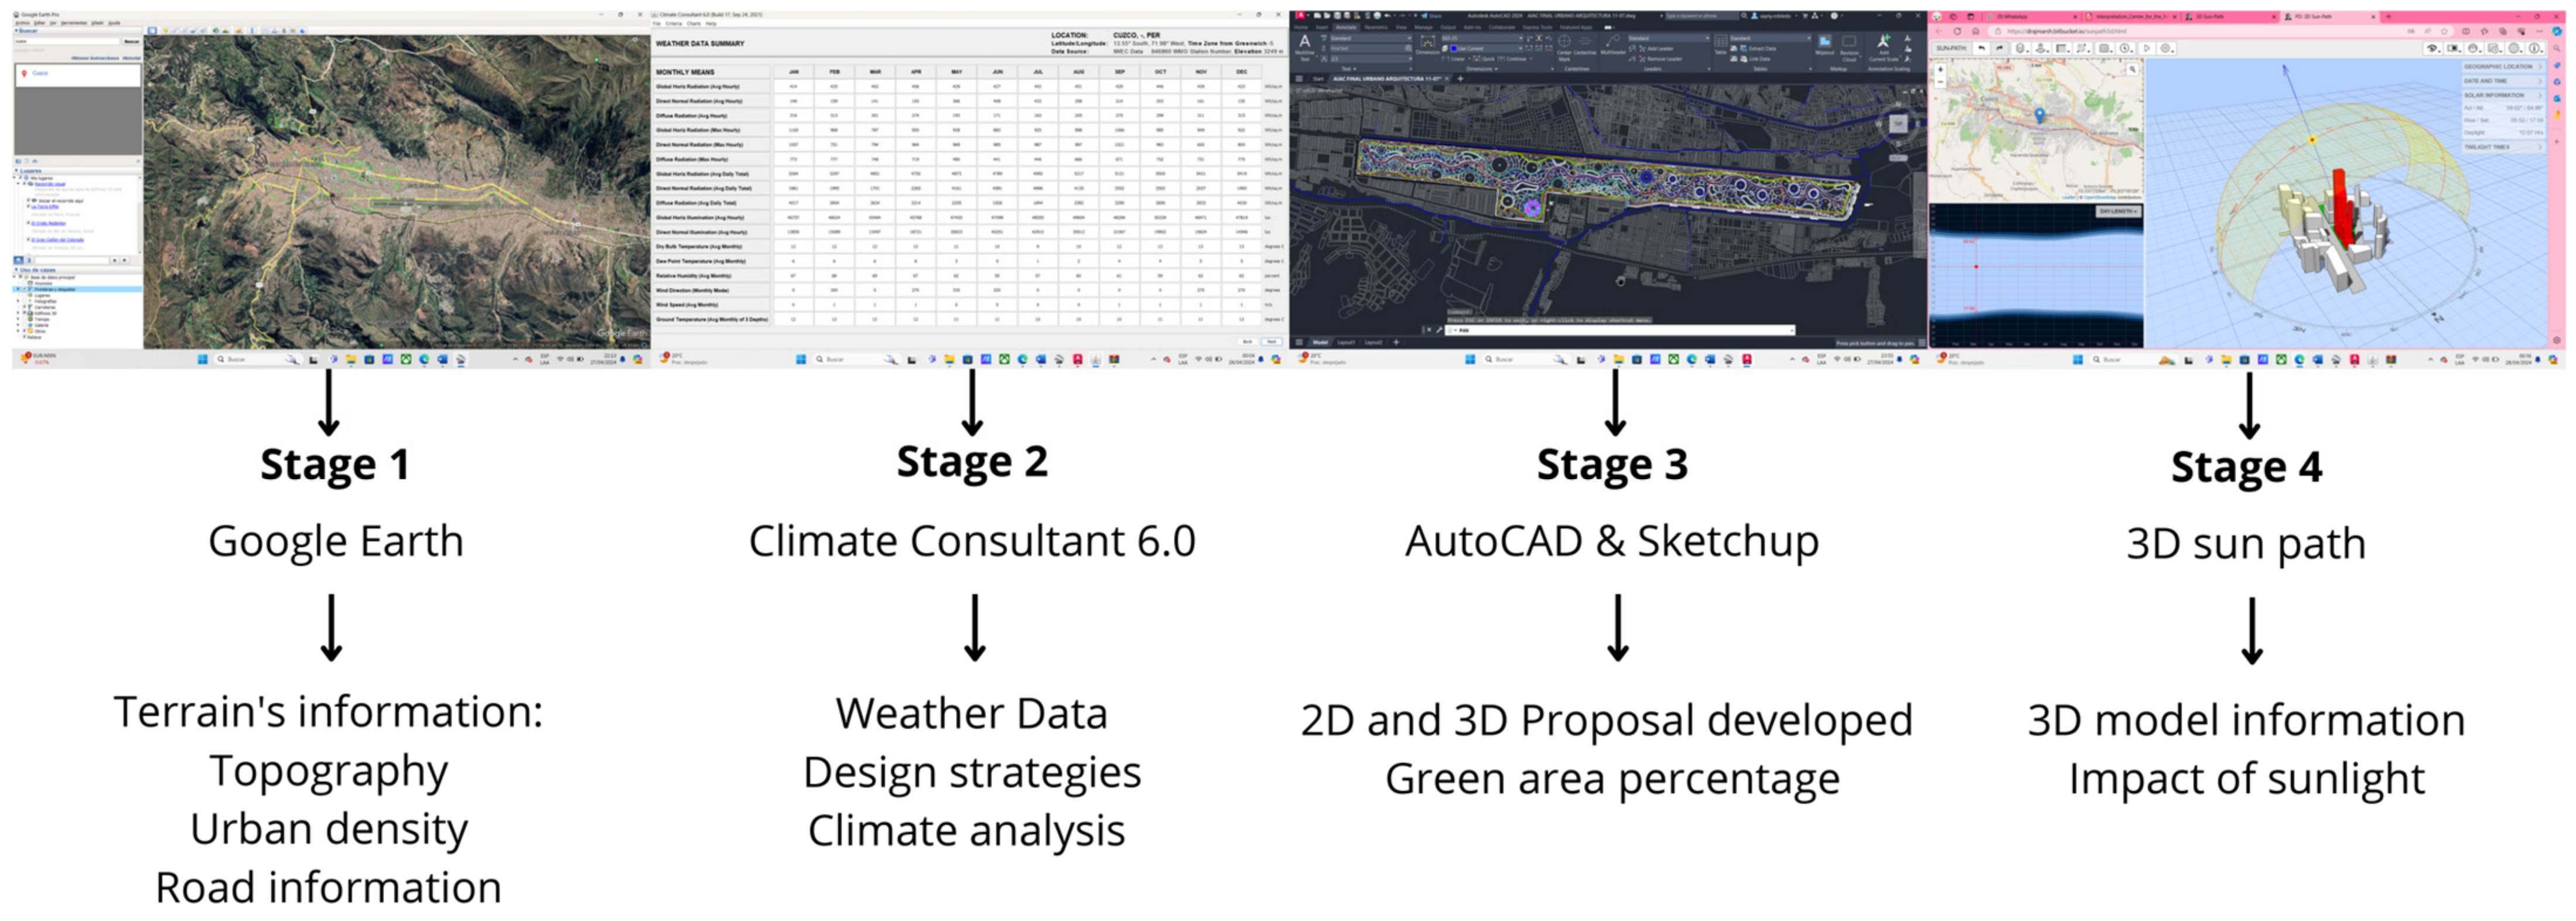Click the AutoCAD command line input

click(x=1620, y=330)
